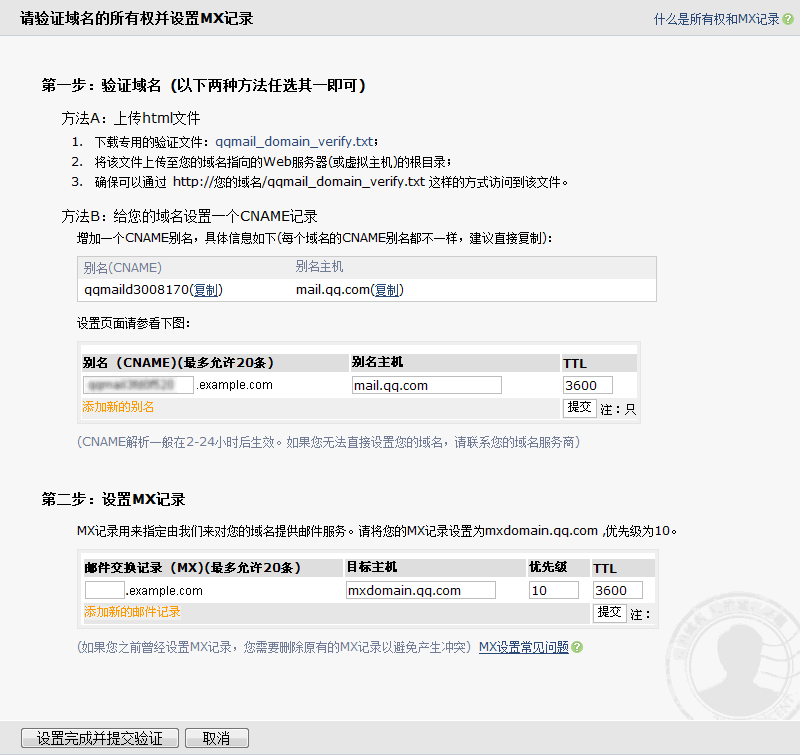
Task: Copy the qqmaild3008170 CNAME alias
Action: pos(206,290)
